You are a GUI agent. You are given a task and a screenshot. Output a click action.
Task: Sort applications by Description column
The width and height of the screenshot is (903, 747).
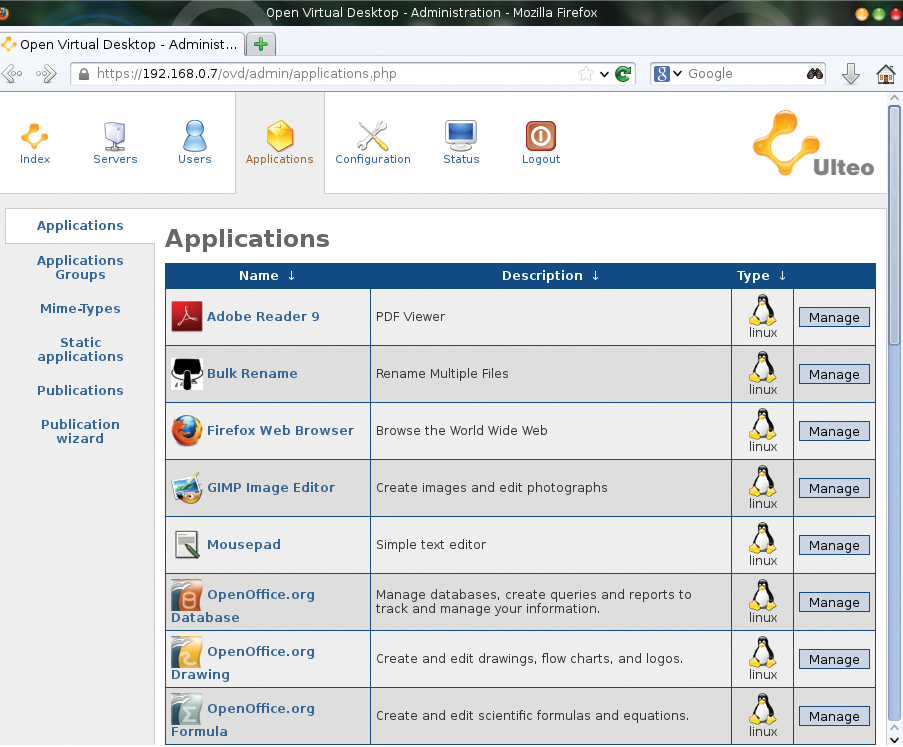tap(550, 276)
